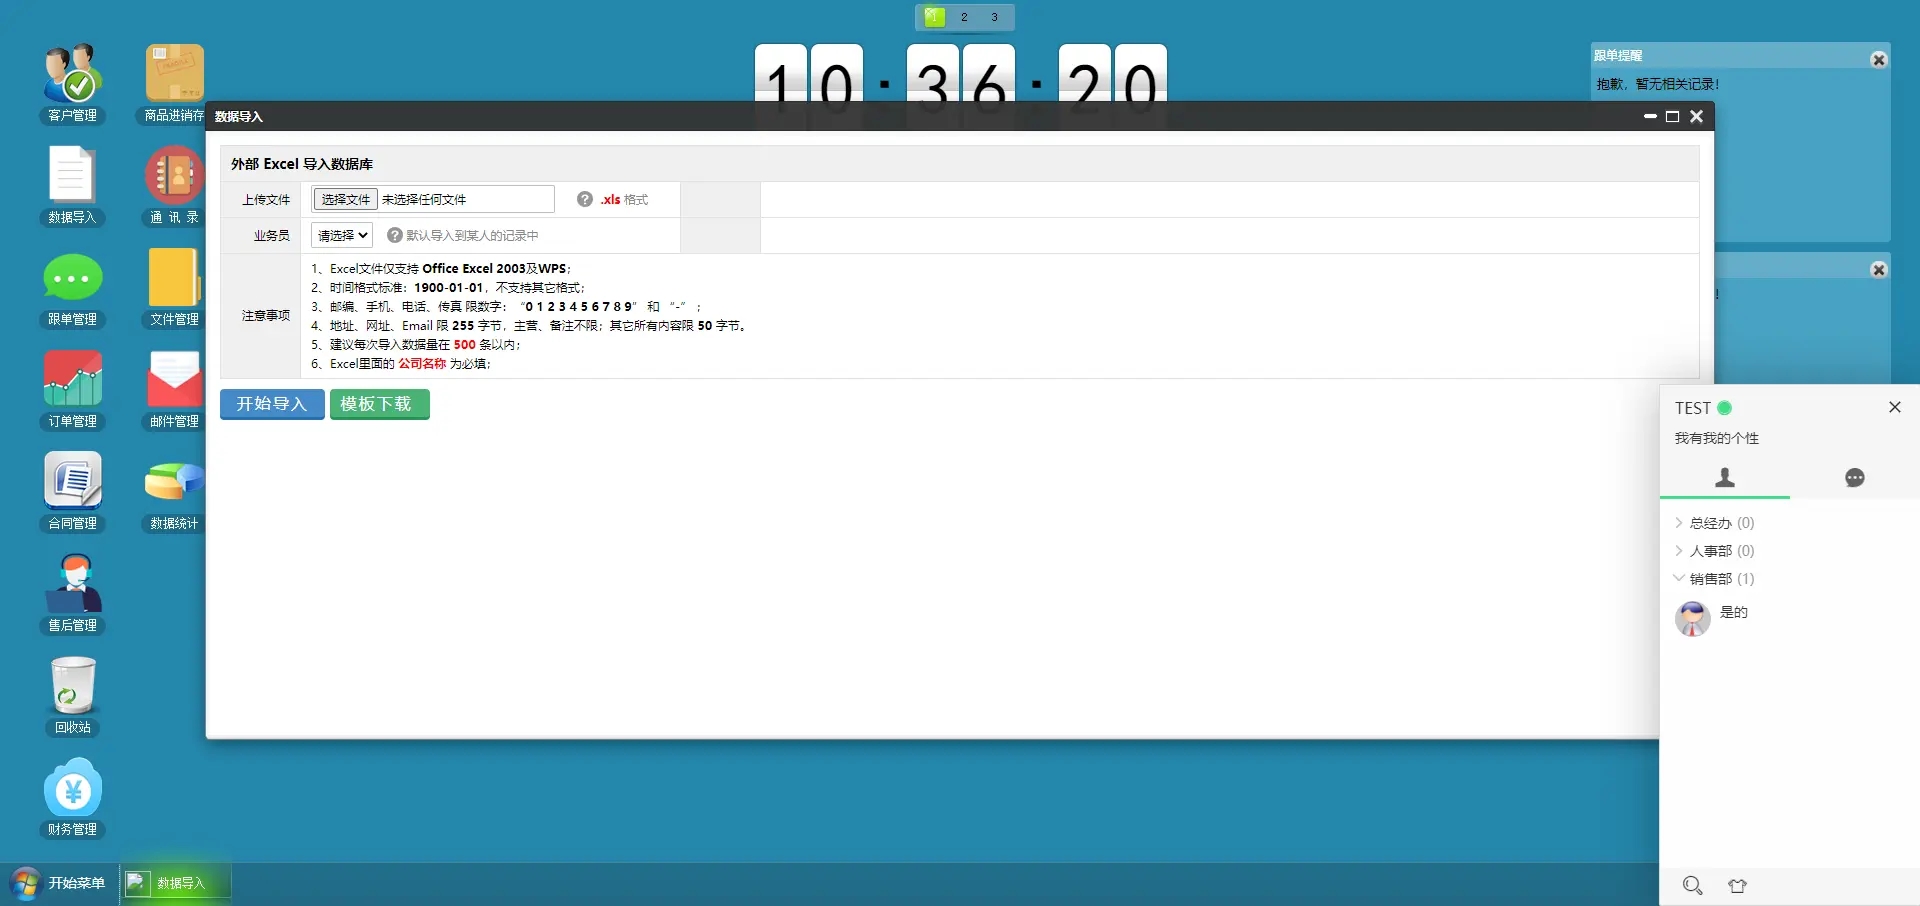Open the 邮件管理 envelope icon

click(x=174, y=380)
